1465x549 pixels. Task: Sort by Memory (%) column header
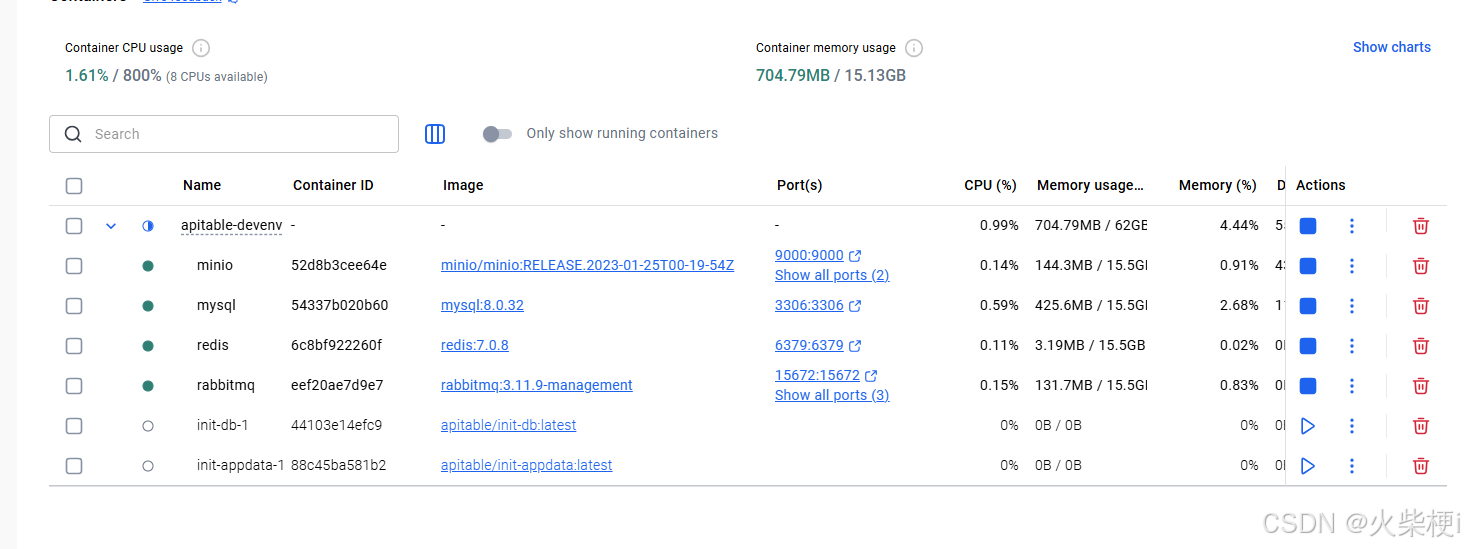1217,185
